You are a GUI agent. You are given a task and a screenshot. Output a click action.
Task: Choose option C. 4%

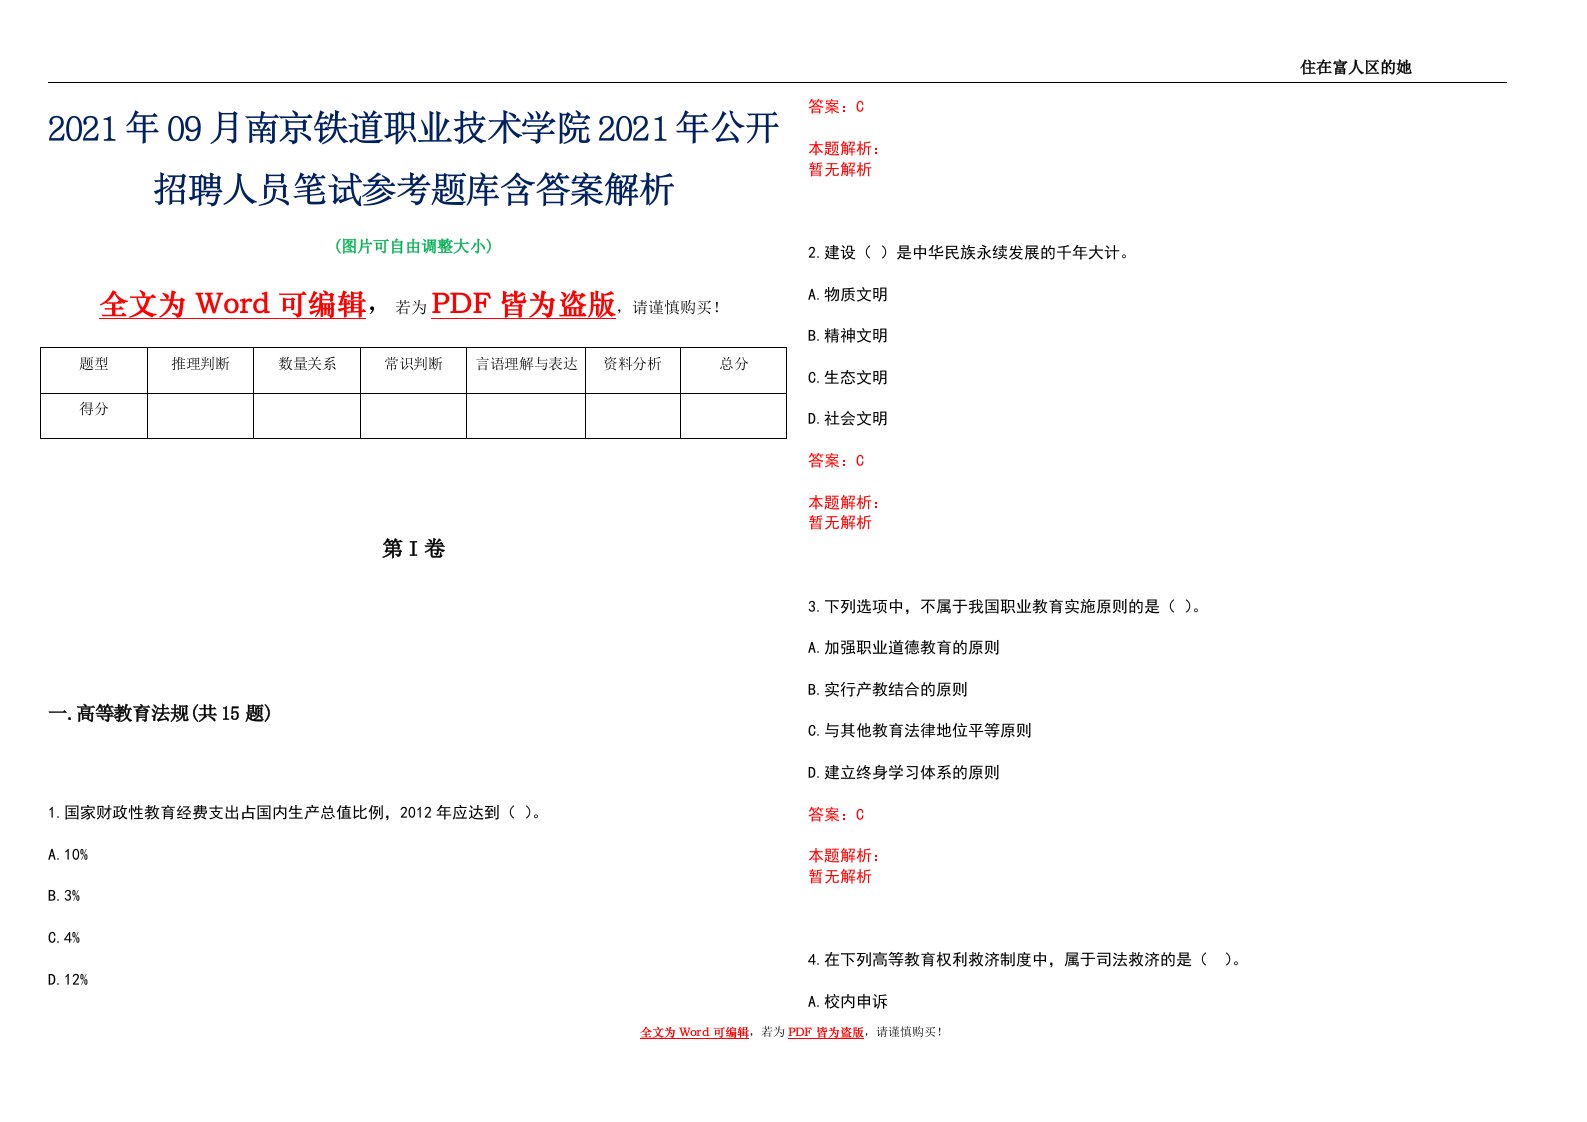click(64, 937)
